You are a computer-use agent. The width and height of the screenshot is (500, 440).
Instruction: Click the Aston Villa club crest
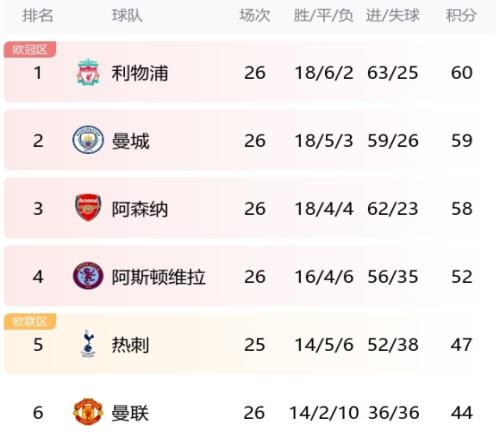point(88,276)
